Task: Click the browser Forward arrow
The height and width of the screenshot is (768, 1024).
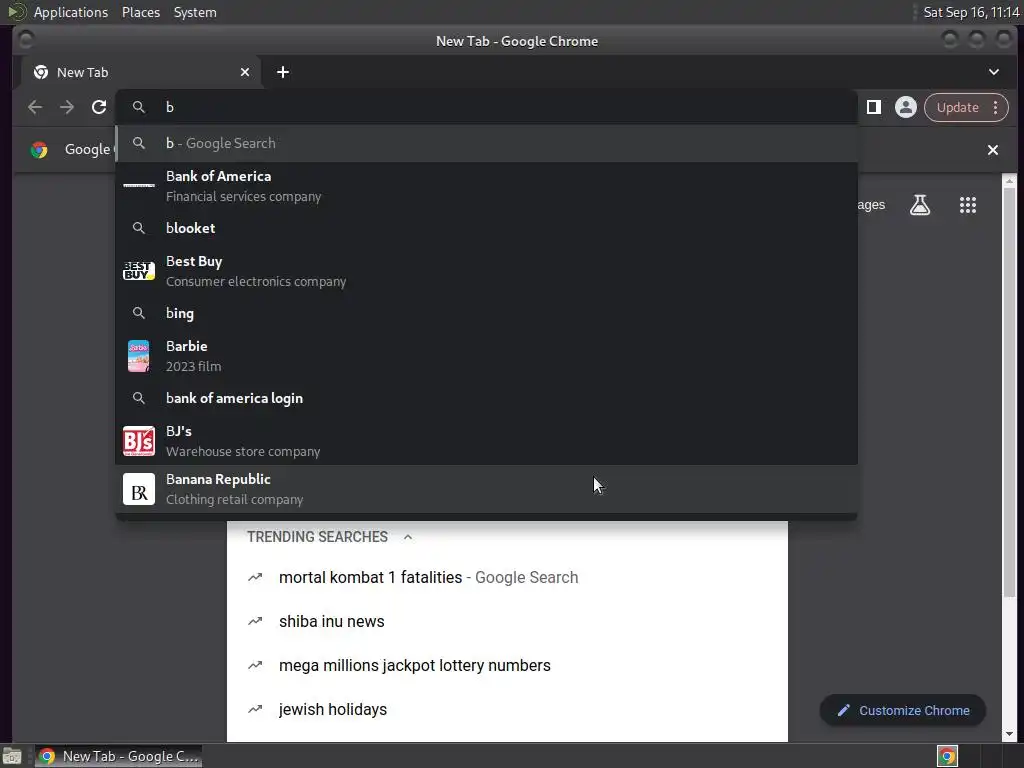Action: (x=67, y=107)
